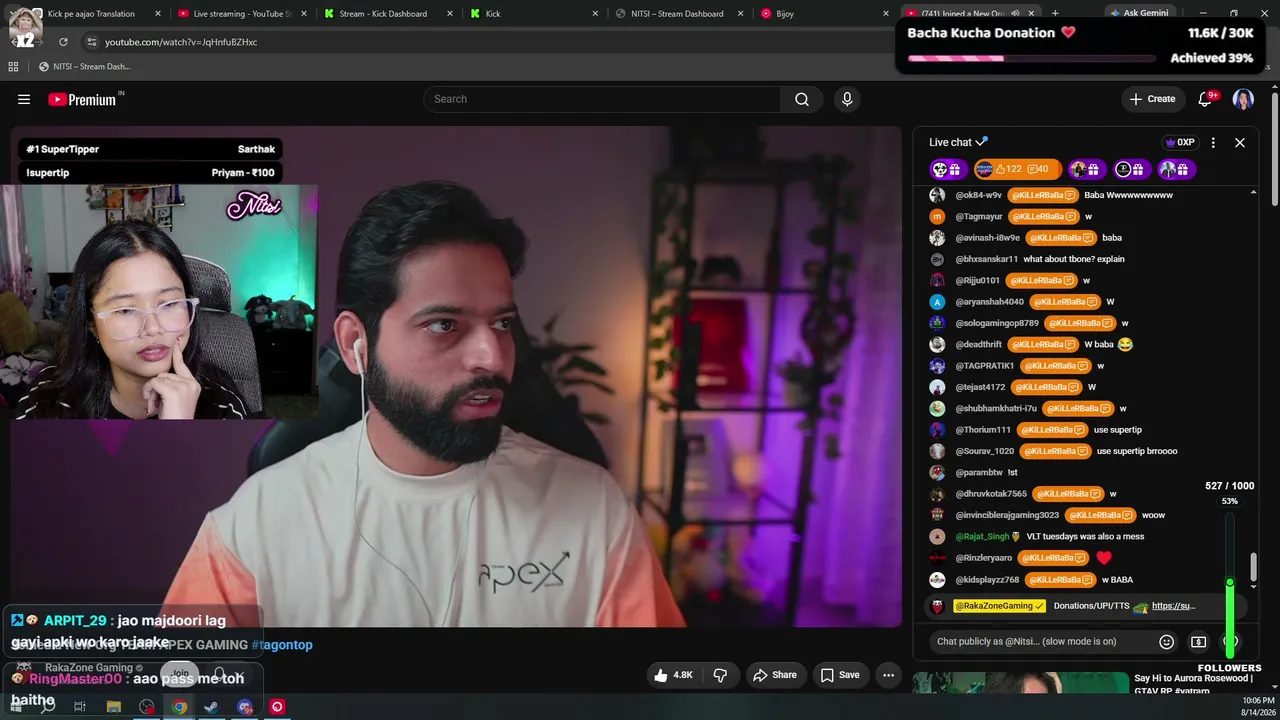Open Discord from the taskbar
The width and height of the screenshot is (1280, 720).
245,707
